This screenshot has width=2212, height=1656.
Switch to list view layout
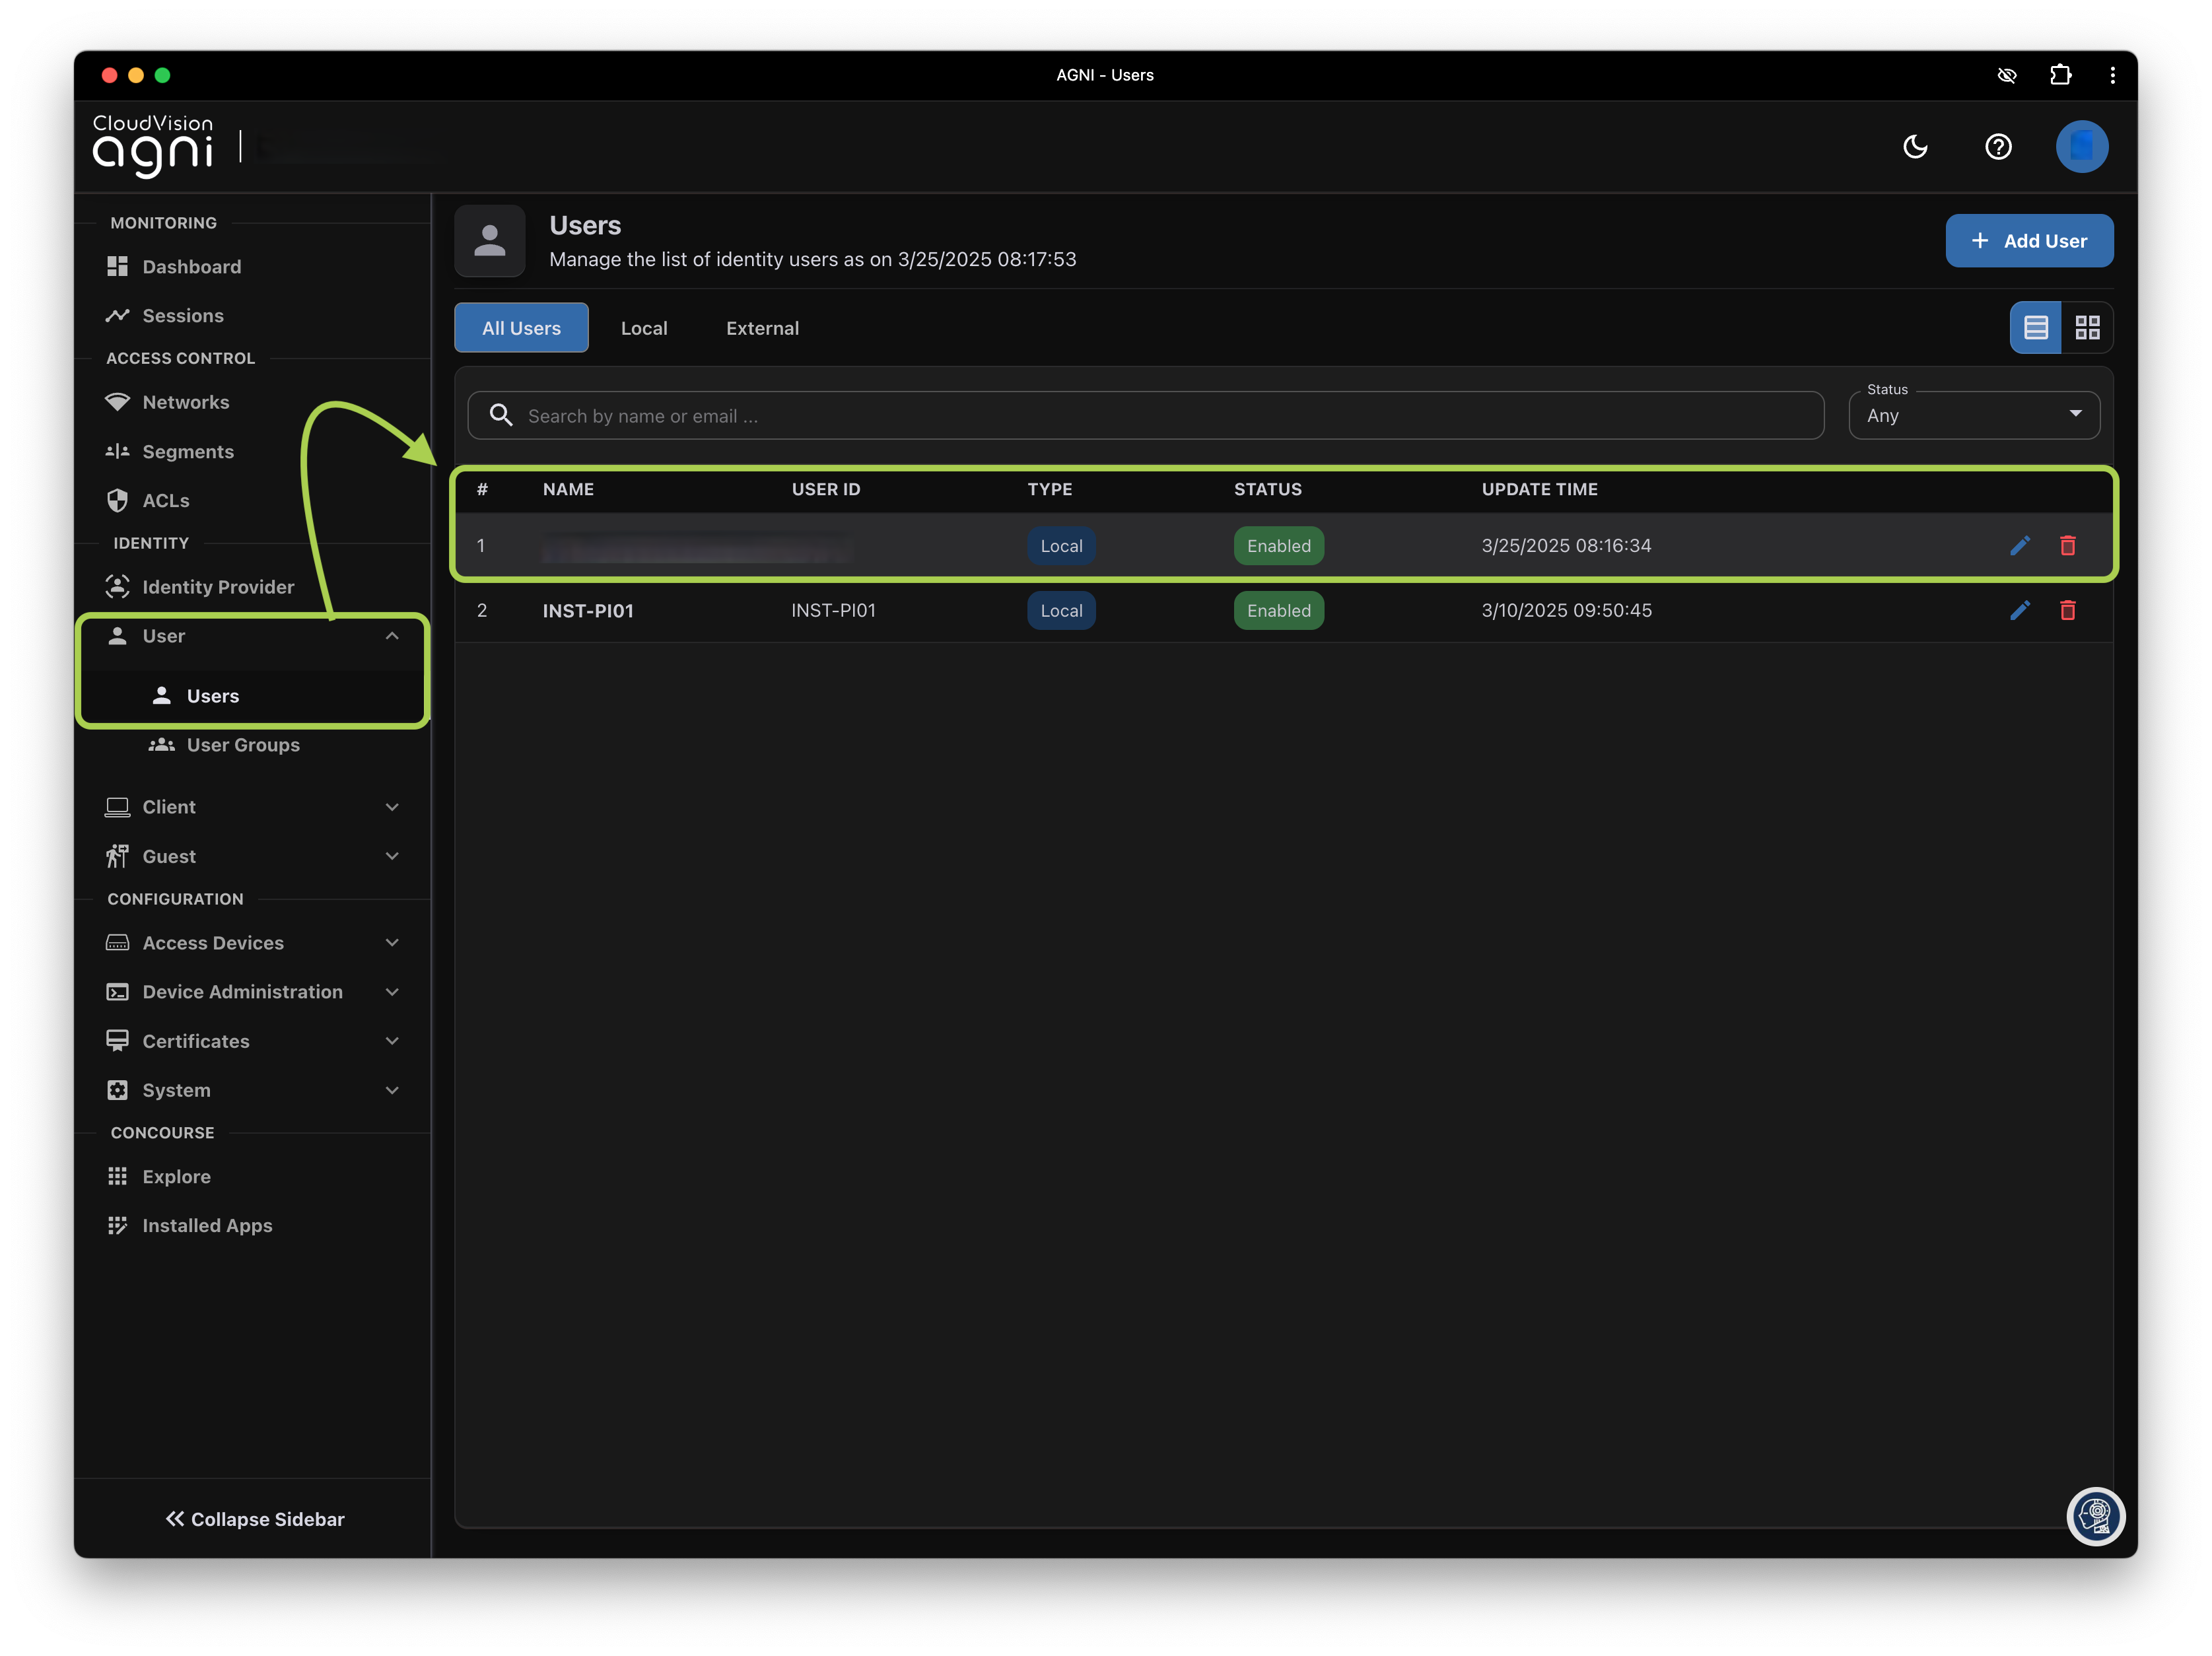(2035, 327)
